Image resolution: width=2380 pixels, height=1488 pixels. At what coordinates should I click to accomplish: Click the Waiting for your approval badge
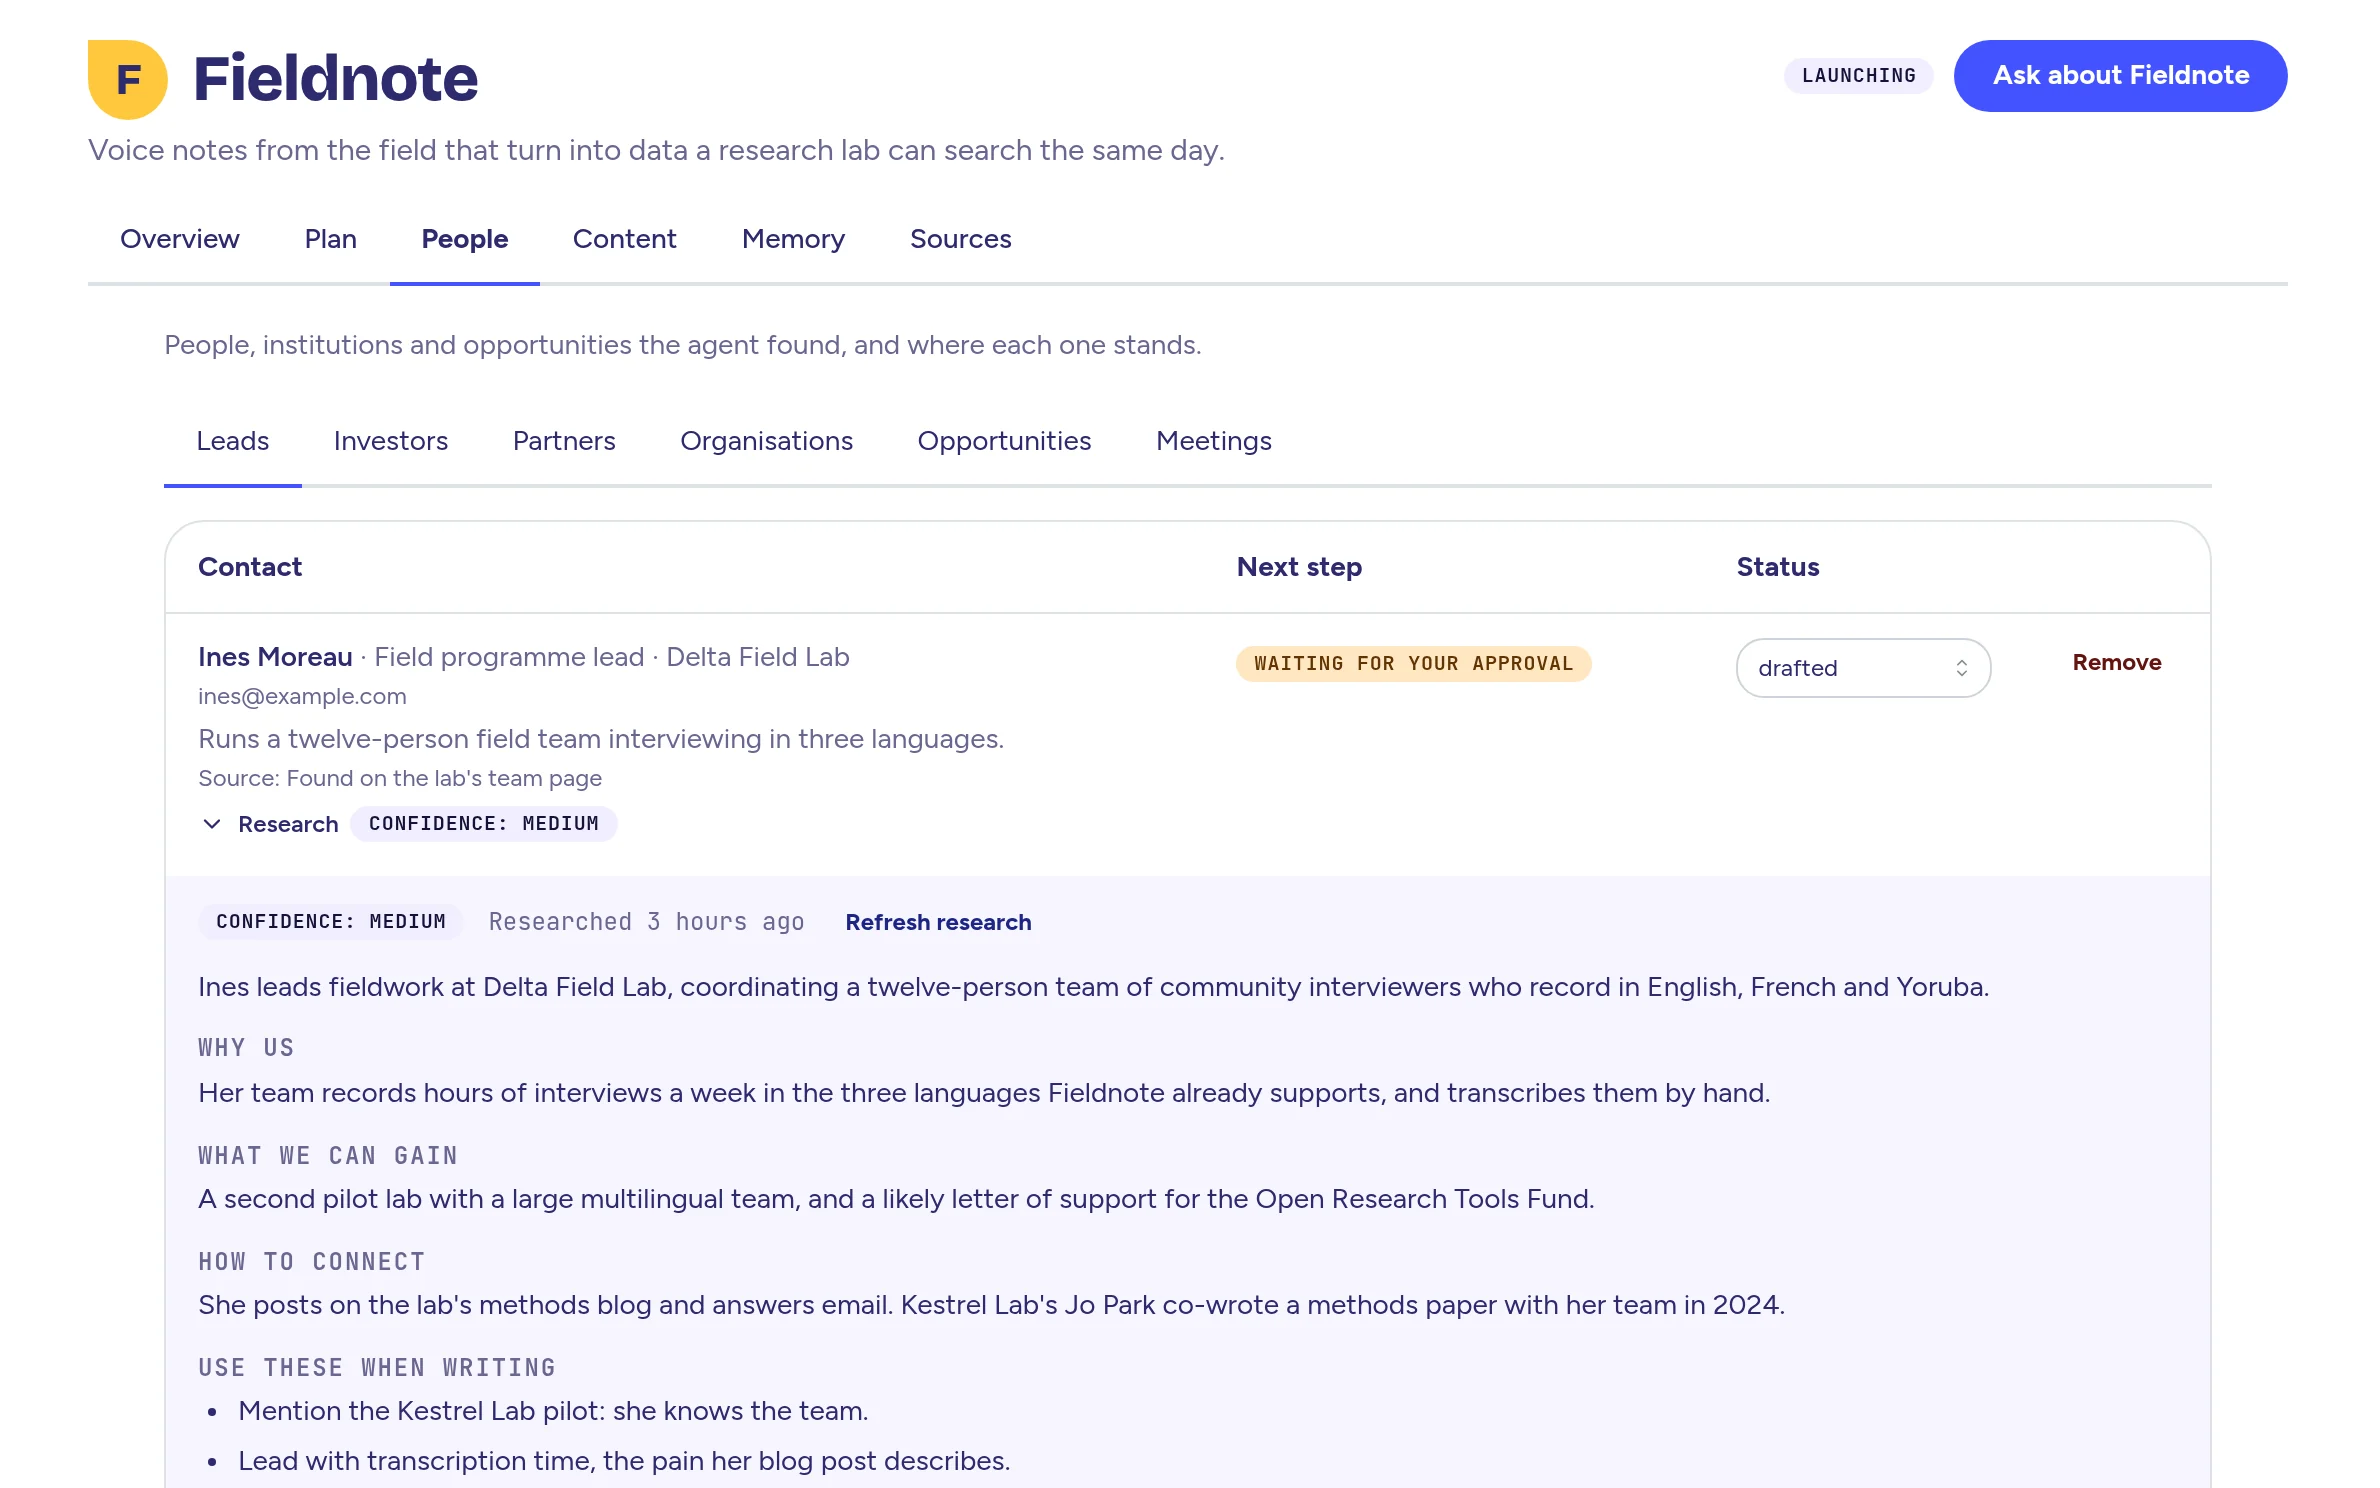(1413, 664)
